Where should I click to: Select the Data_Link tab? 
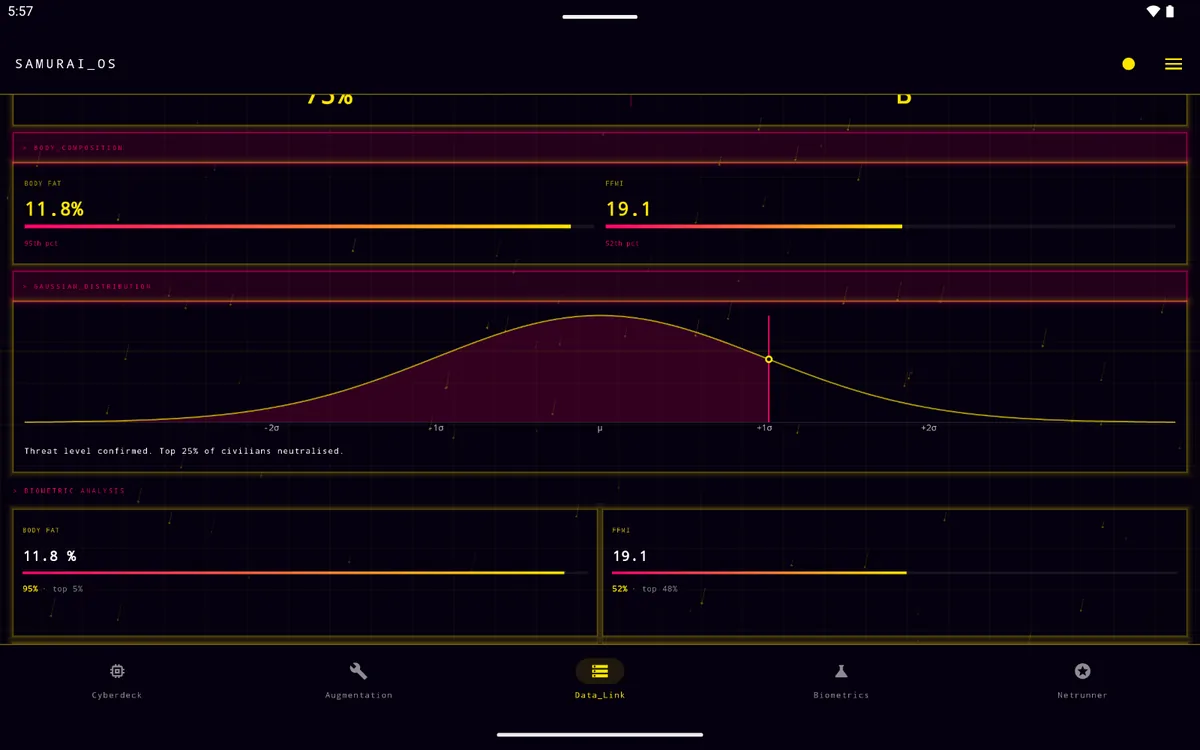point(600,681)
